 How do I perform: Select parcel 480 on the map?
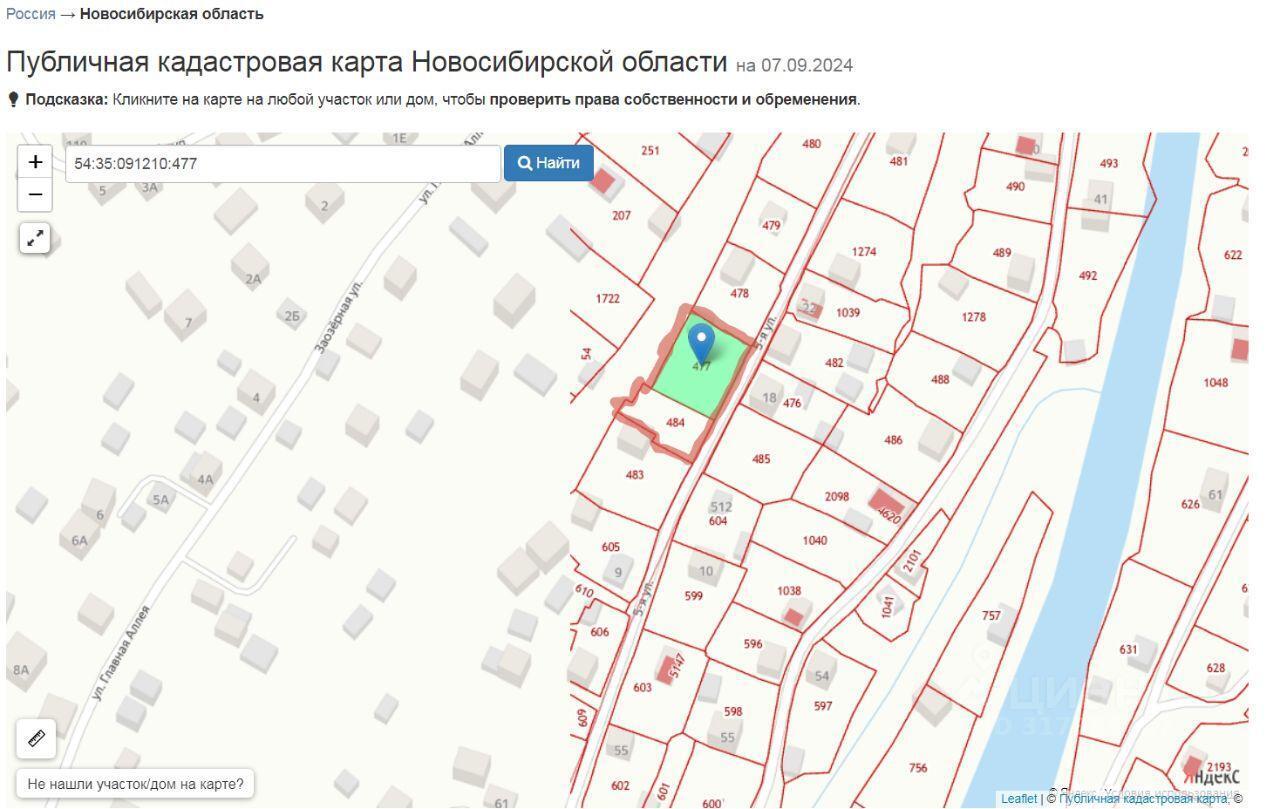[811, 144]
